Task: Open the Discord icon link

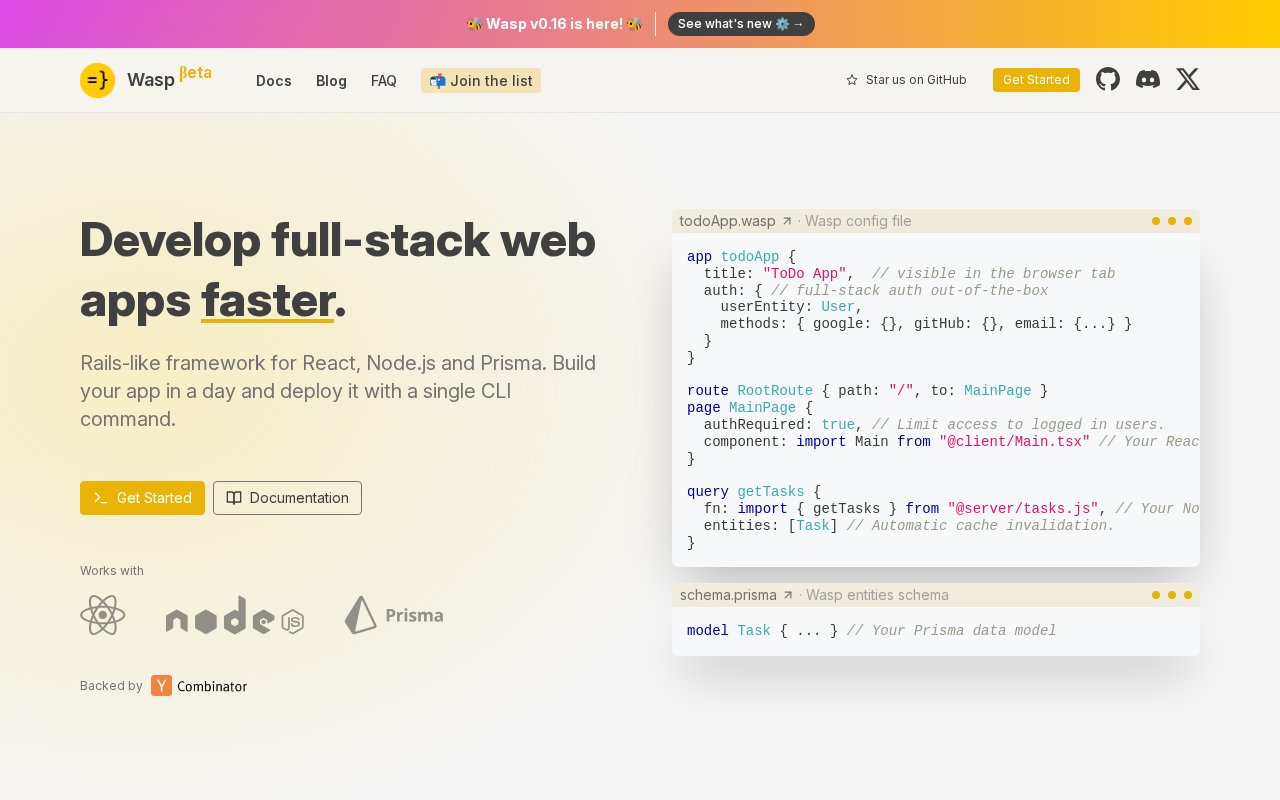Action: point(1148,79)
